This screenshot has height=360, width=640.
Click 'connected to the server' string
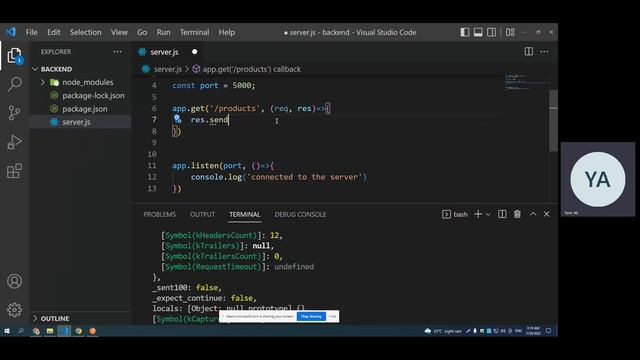[x=305, y=177]
